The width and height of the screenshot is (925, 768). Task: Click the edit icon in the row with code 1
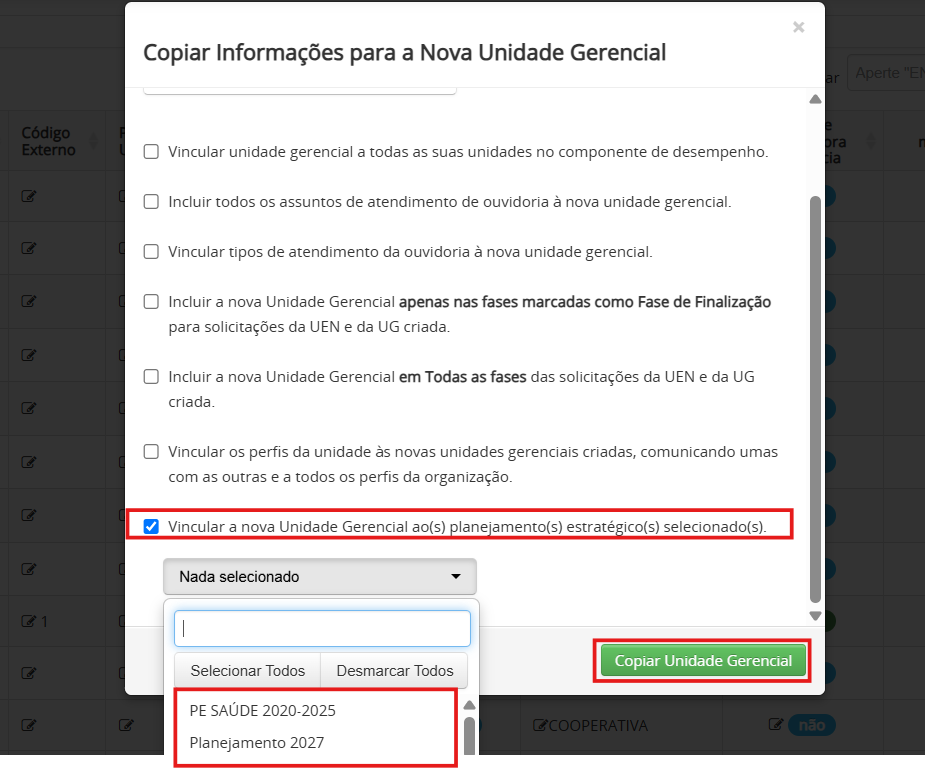coord(28,621)
